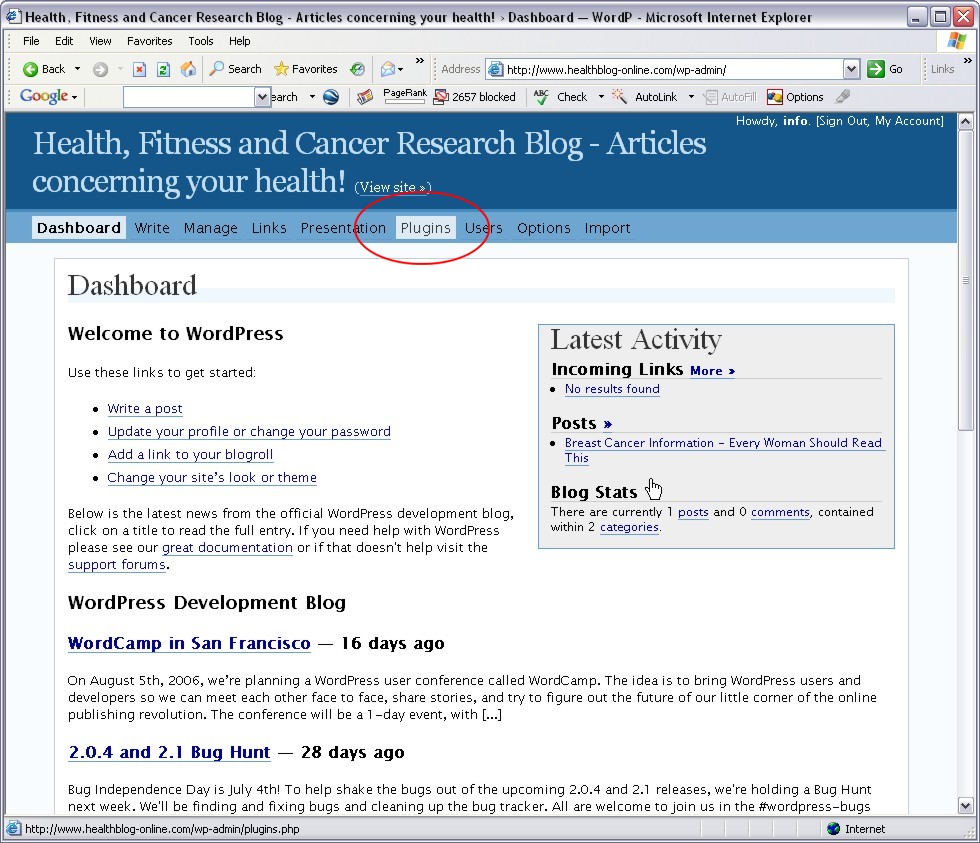Viewport: 980px width, 843px height.
Task: Open the Google logo menu arrow
Action: point(74,97)
